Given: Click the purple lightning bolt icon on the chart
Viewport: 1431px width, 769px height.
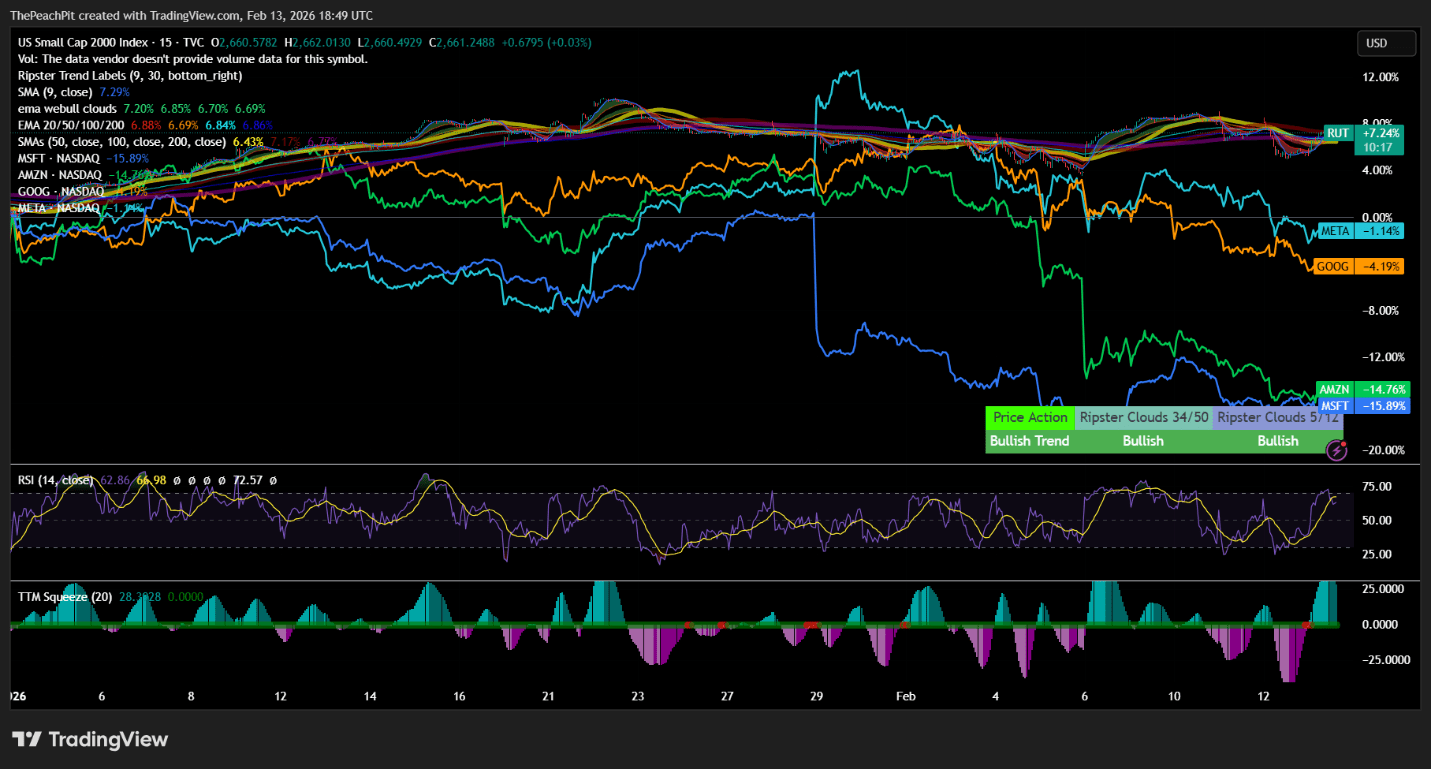Looking at the screenshot, I should [x=1336, y=451].
